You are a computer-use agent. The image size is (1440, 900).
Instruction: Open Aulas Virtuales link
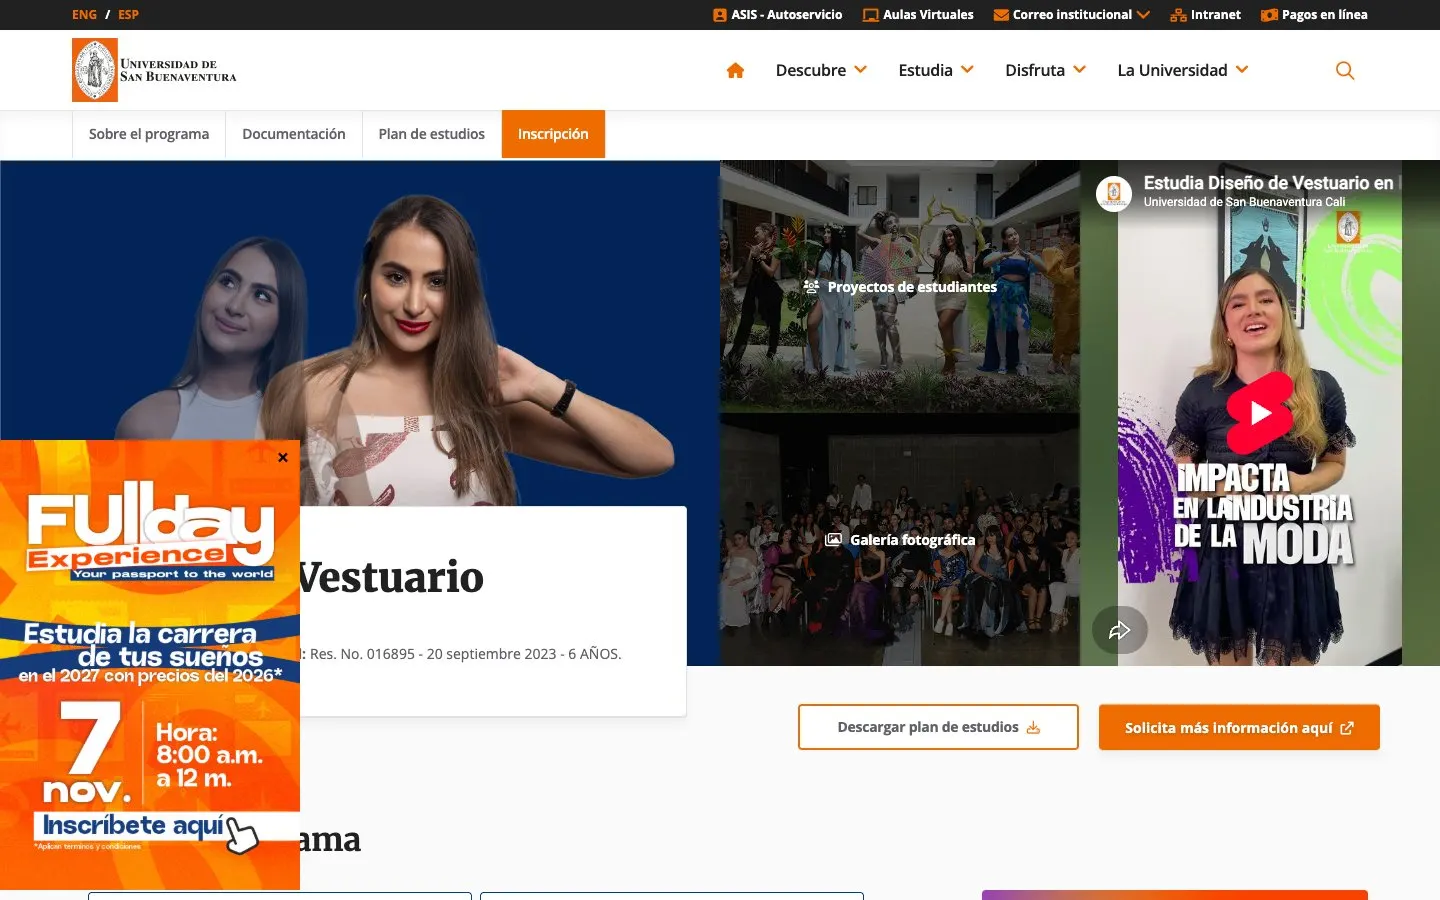[x=918, y=15]
